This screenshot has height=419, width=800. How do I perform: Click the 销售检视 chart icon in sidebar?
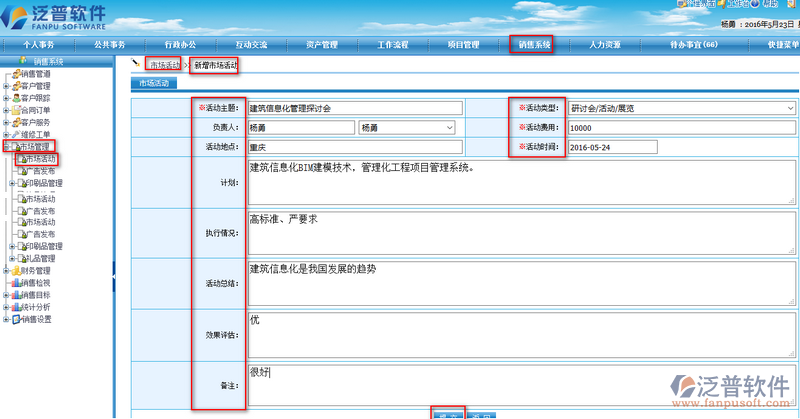coord(15,283)
